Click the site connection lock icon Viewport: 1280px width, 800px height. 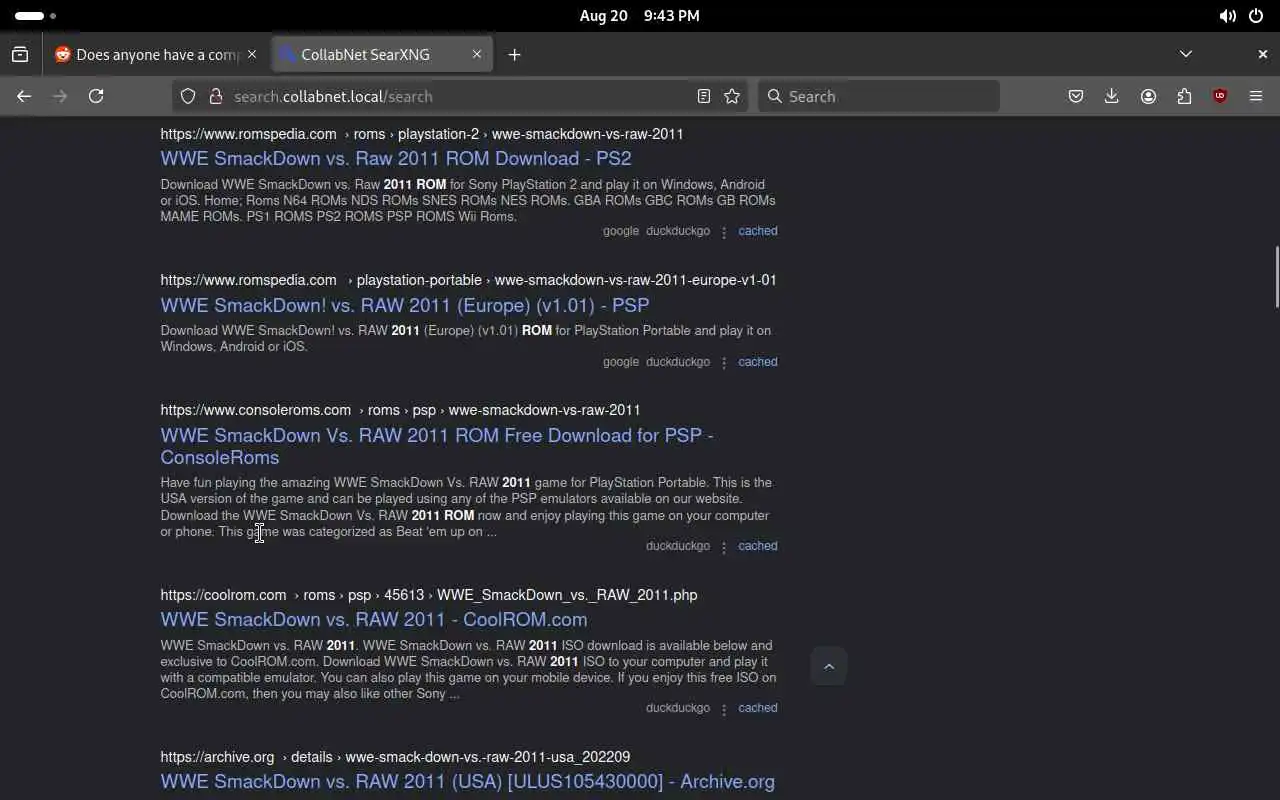tap(215, 96)
